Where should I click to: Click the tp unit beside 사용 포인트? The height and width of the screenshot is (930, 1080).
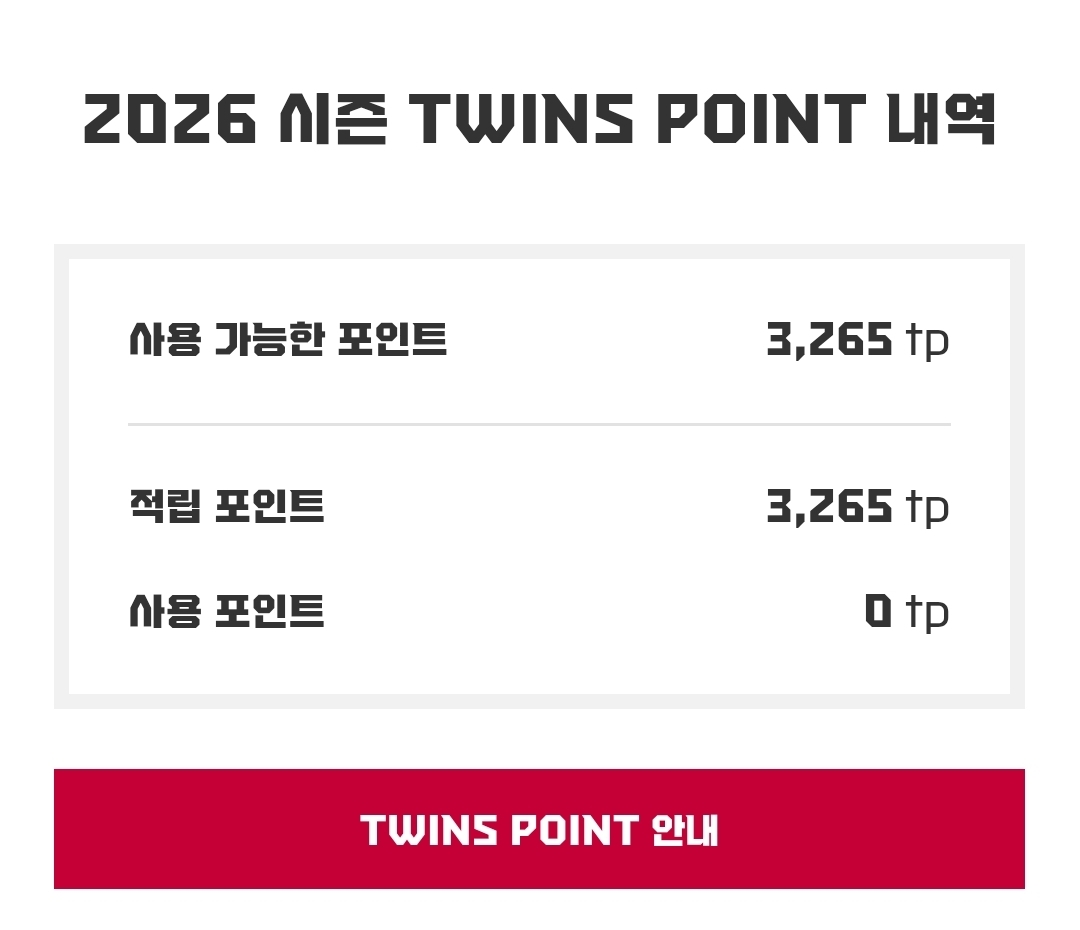tap(927, 613)
